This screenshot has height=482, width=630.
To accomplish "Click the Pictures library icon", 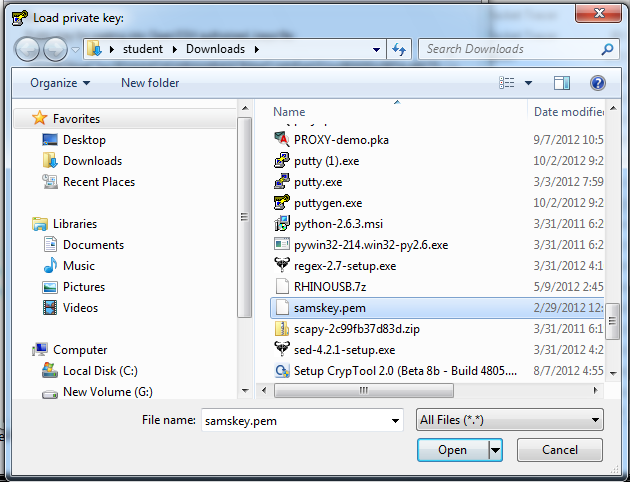I will pyautogui.click(x=50, y=287).
